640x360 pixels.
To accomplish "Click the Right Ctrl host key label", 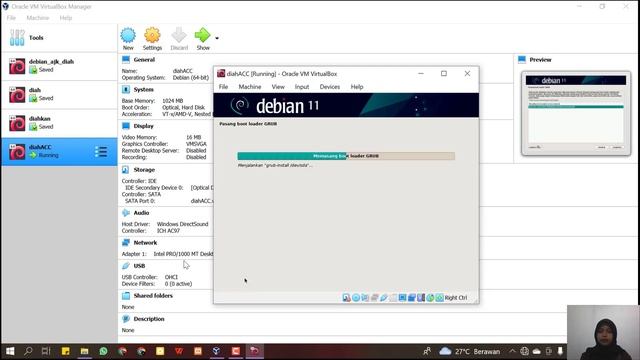I will (x=456, y=298).
